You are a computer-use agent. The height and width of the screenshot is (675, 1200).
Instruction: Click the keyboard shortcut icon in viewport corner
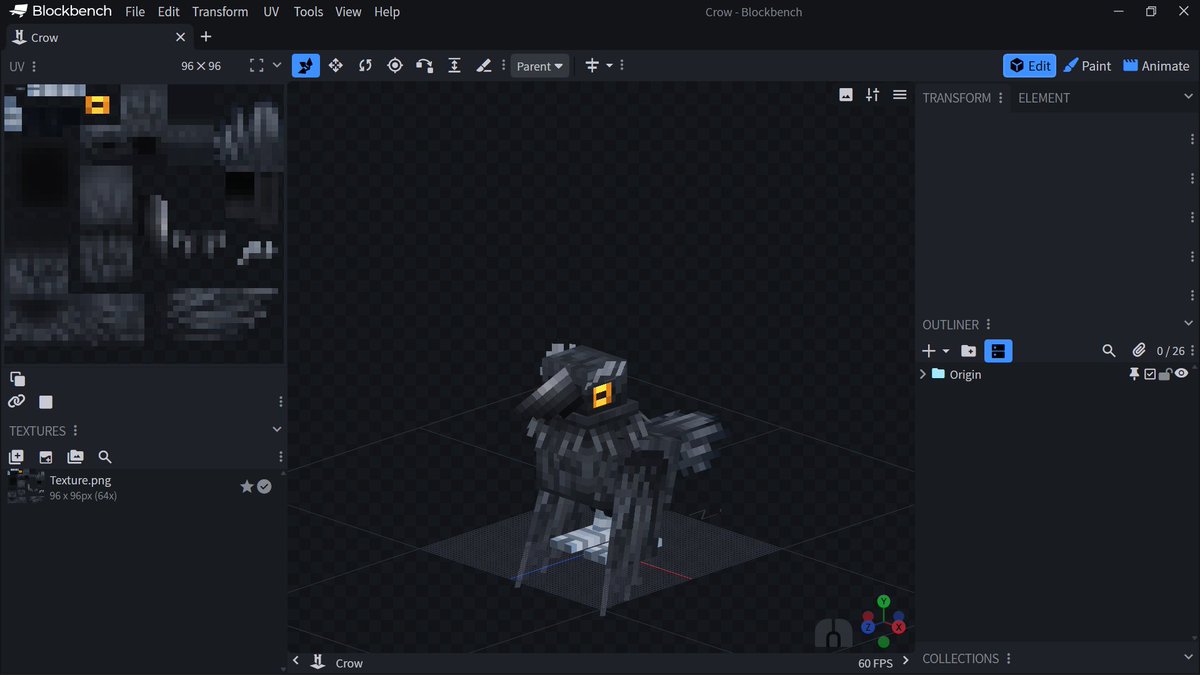[833, 632]
